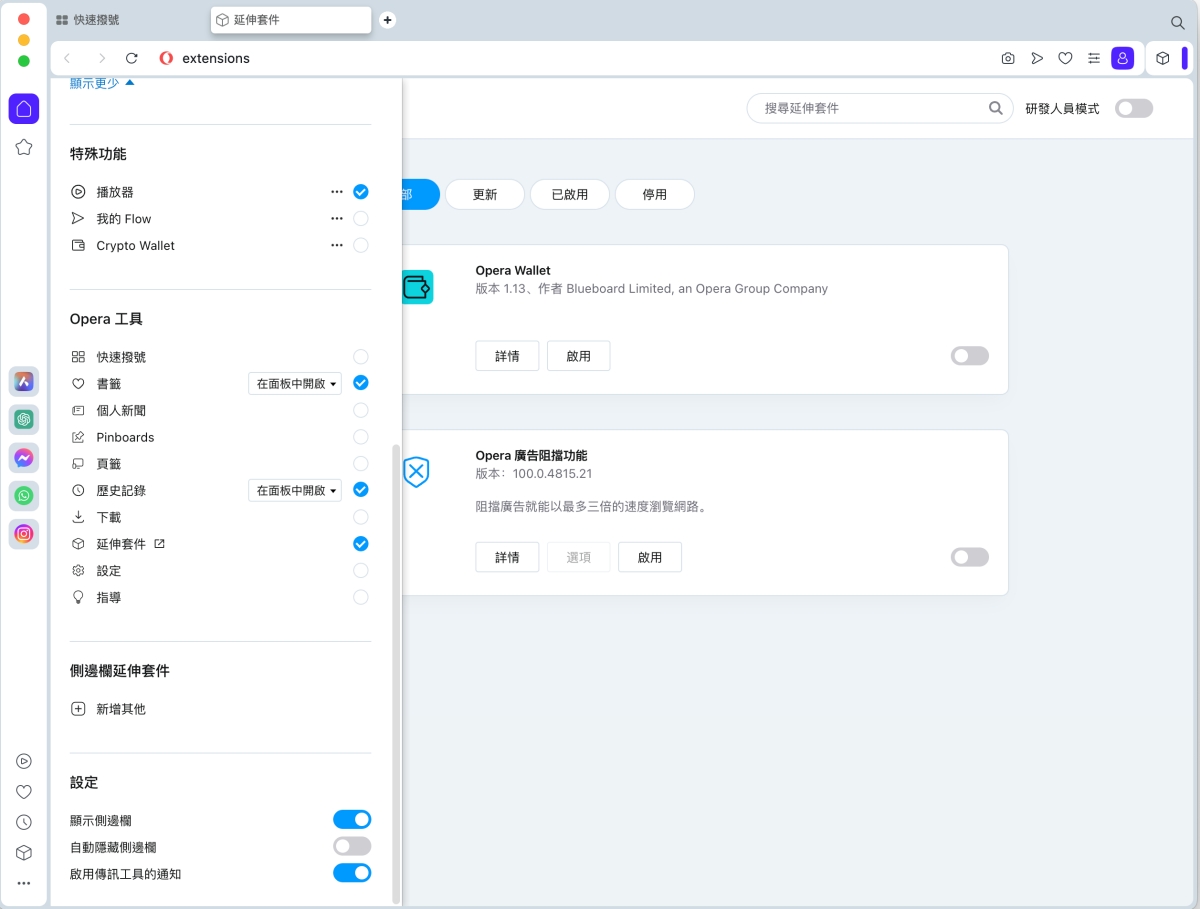Screen dimensions: 1200x909
Task: Filter extensions by 停用
Action: [655, 194]
